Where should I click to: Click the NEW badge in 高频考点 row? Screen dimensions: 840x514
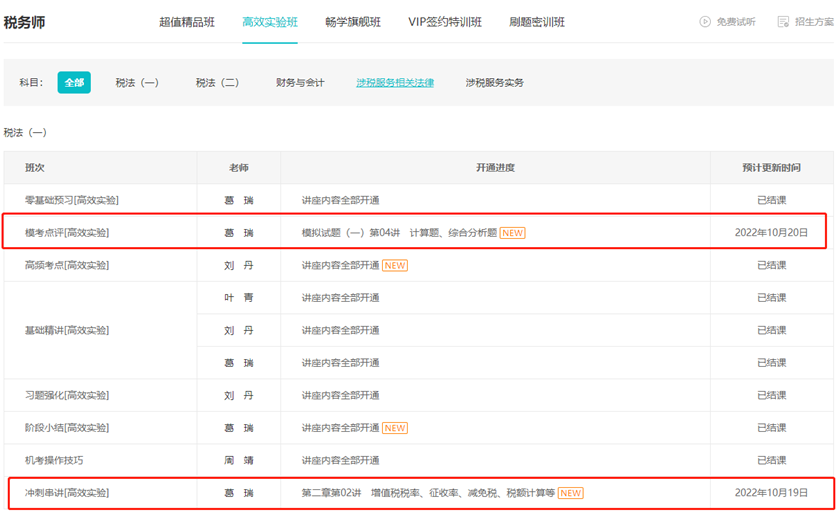395,266
